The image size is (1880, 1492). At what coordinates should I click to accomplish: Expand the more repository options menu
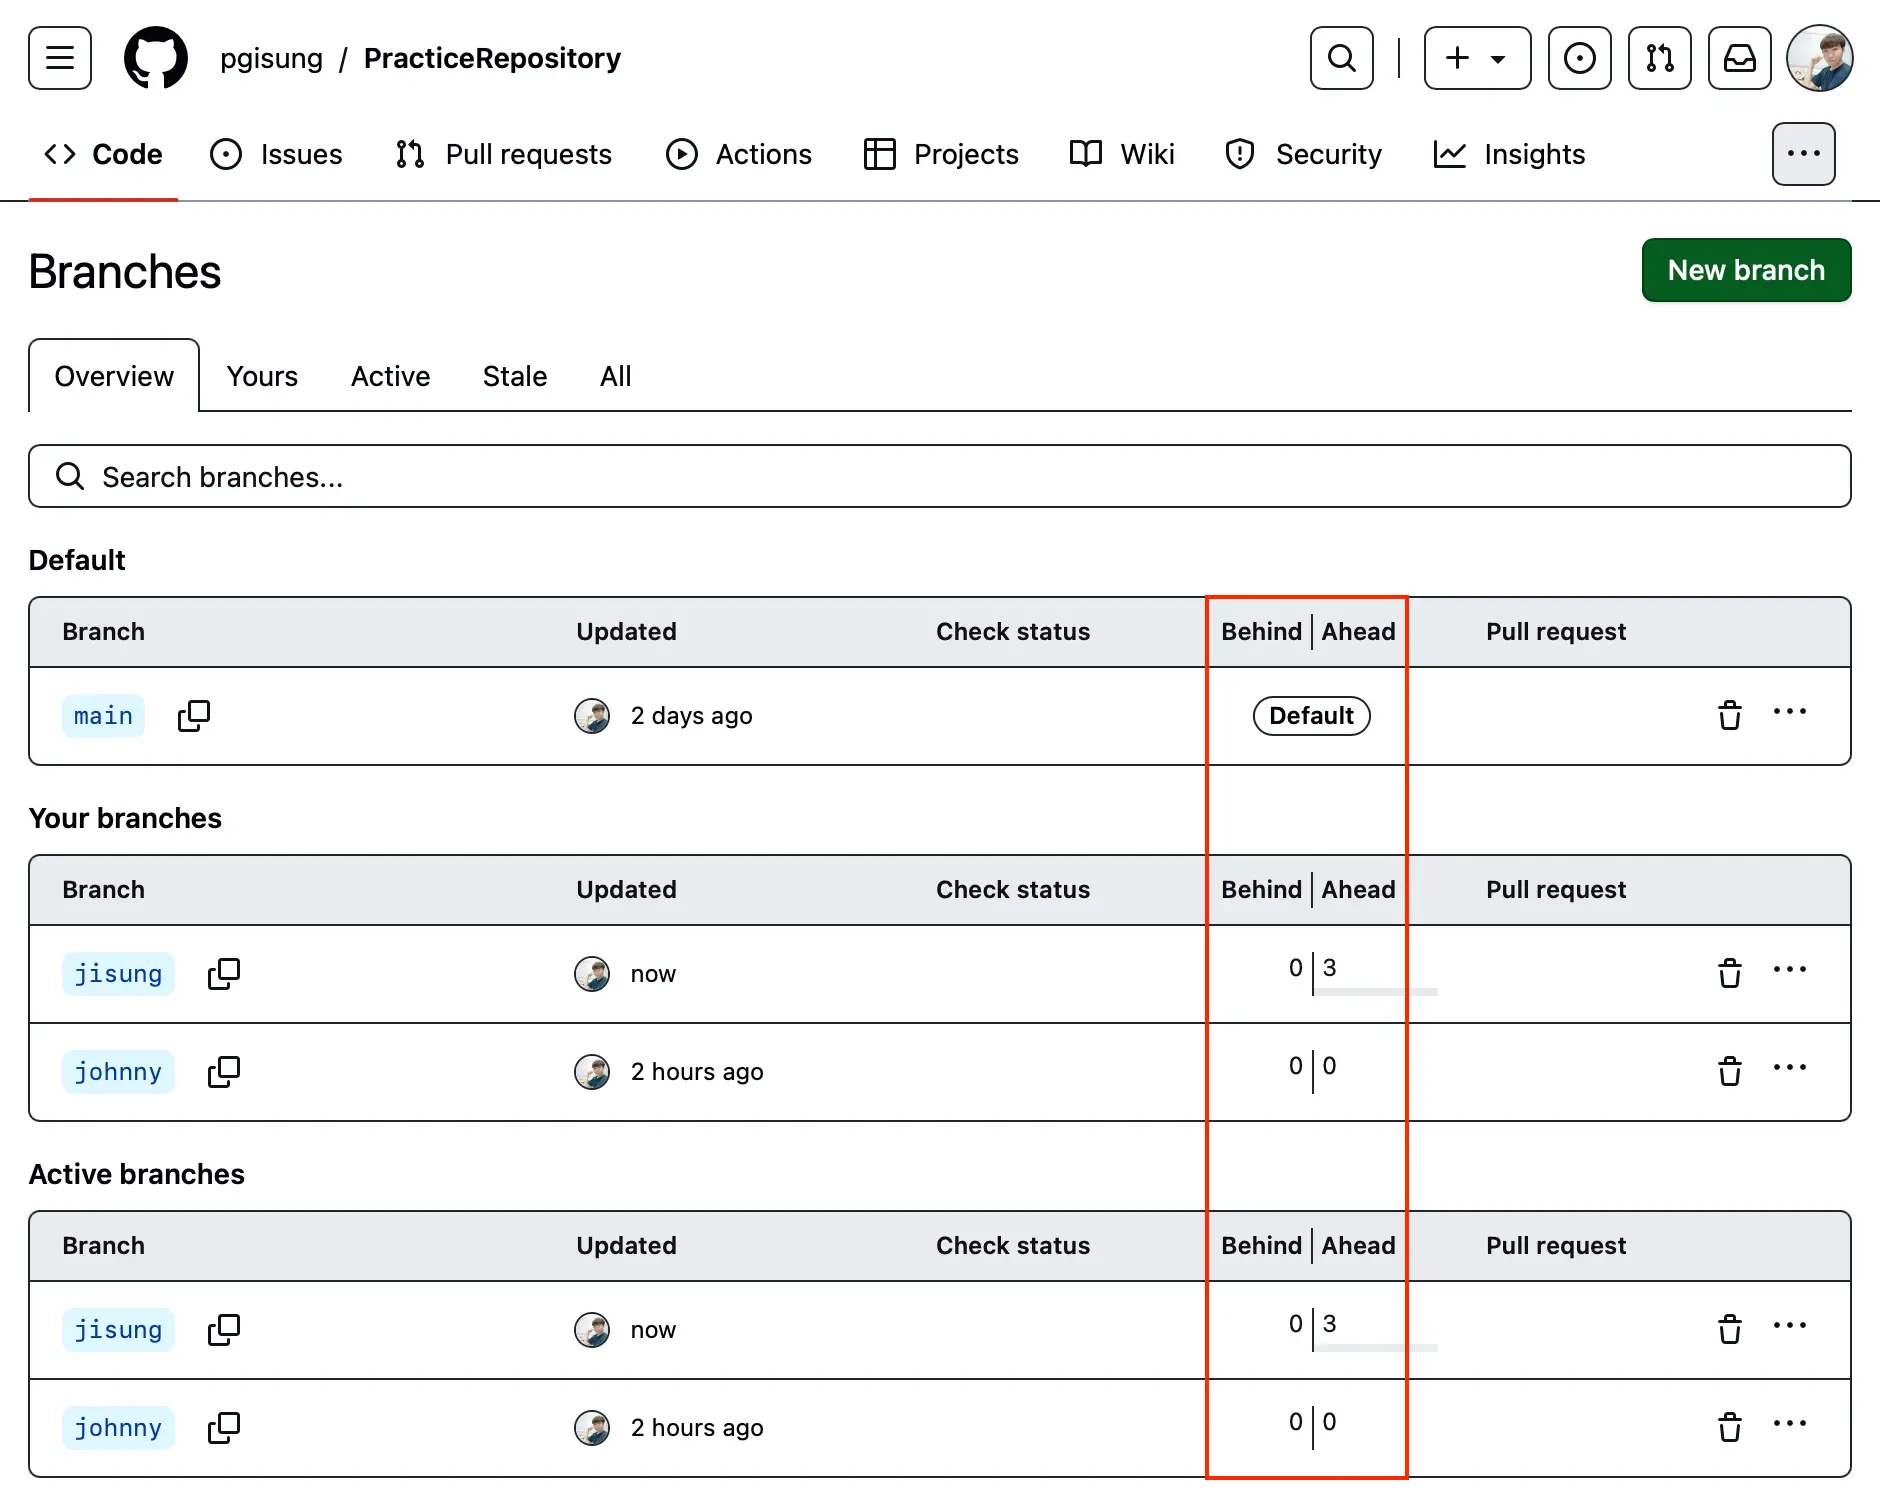click(x=1804, y=154)
